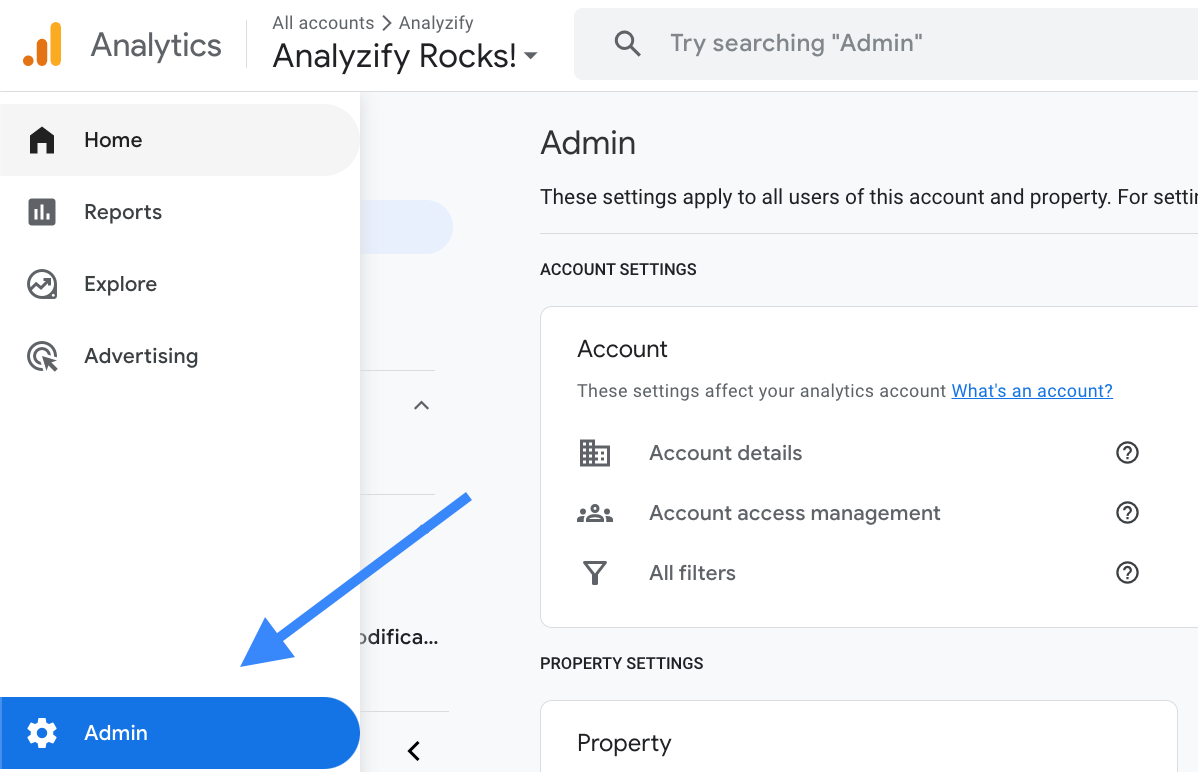
Task: Click the PROPERTY SETTINGS section label
Action: click(x=621, y=663)
